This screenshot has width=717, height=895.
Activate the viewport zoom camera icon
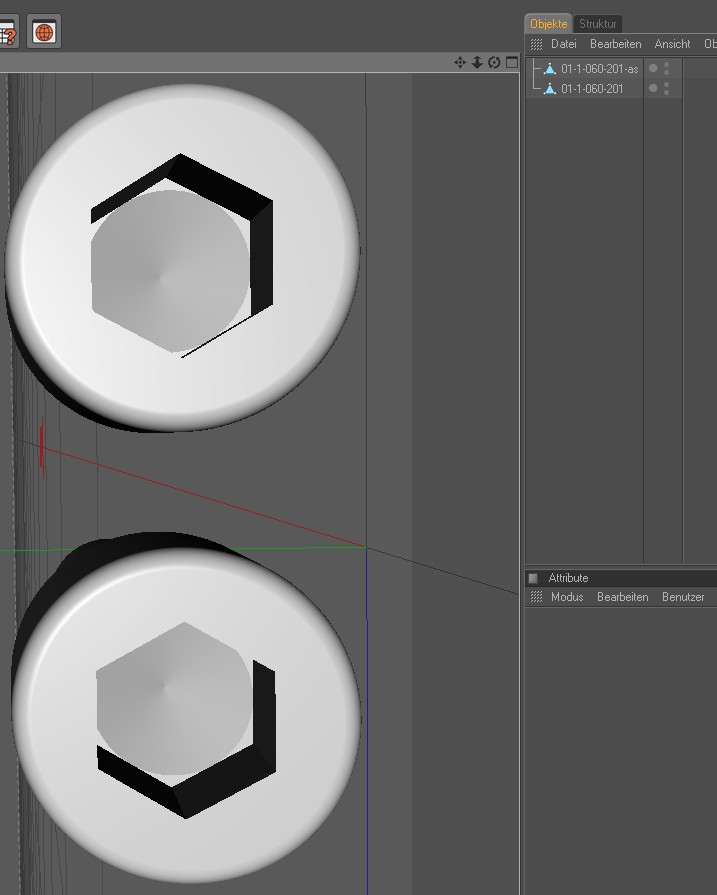[477, 62]
